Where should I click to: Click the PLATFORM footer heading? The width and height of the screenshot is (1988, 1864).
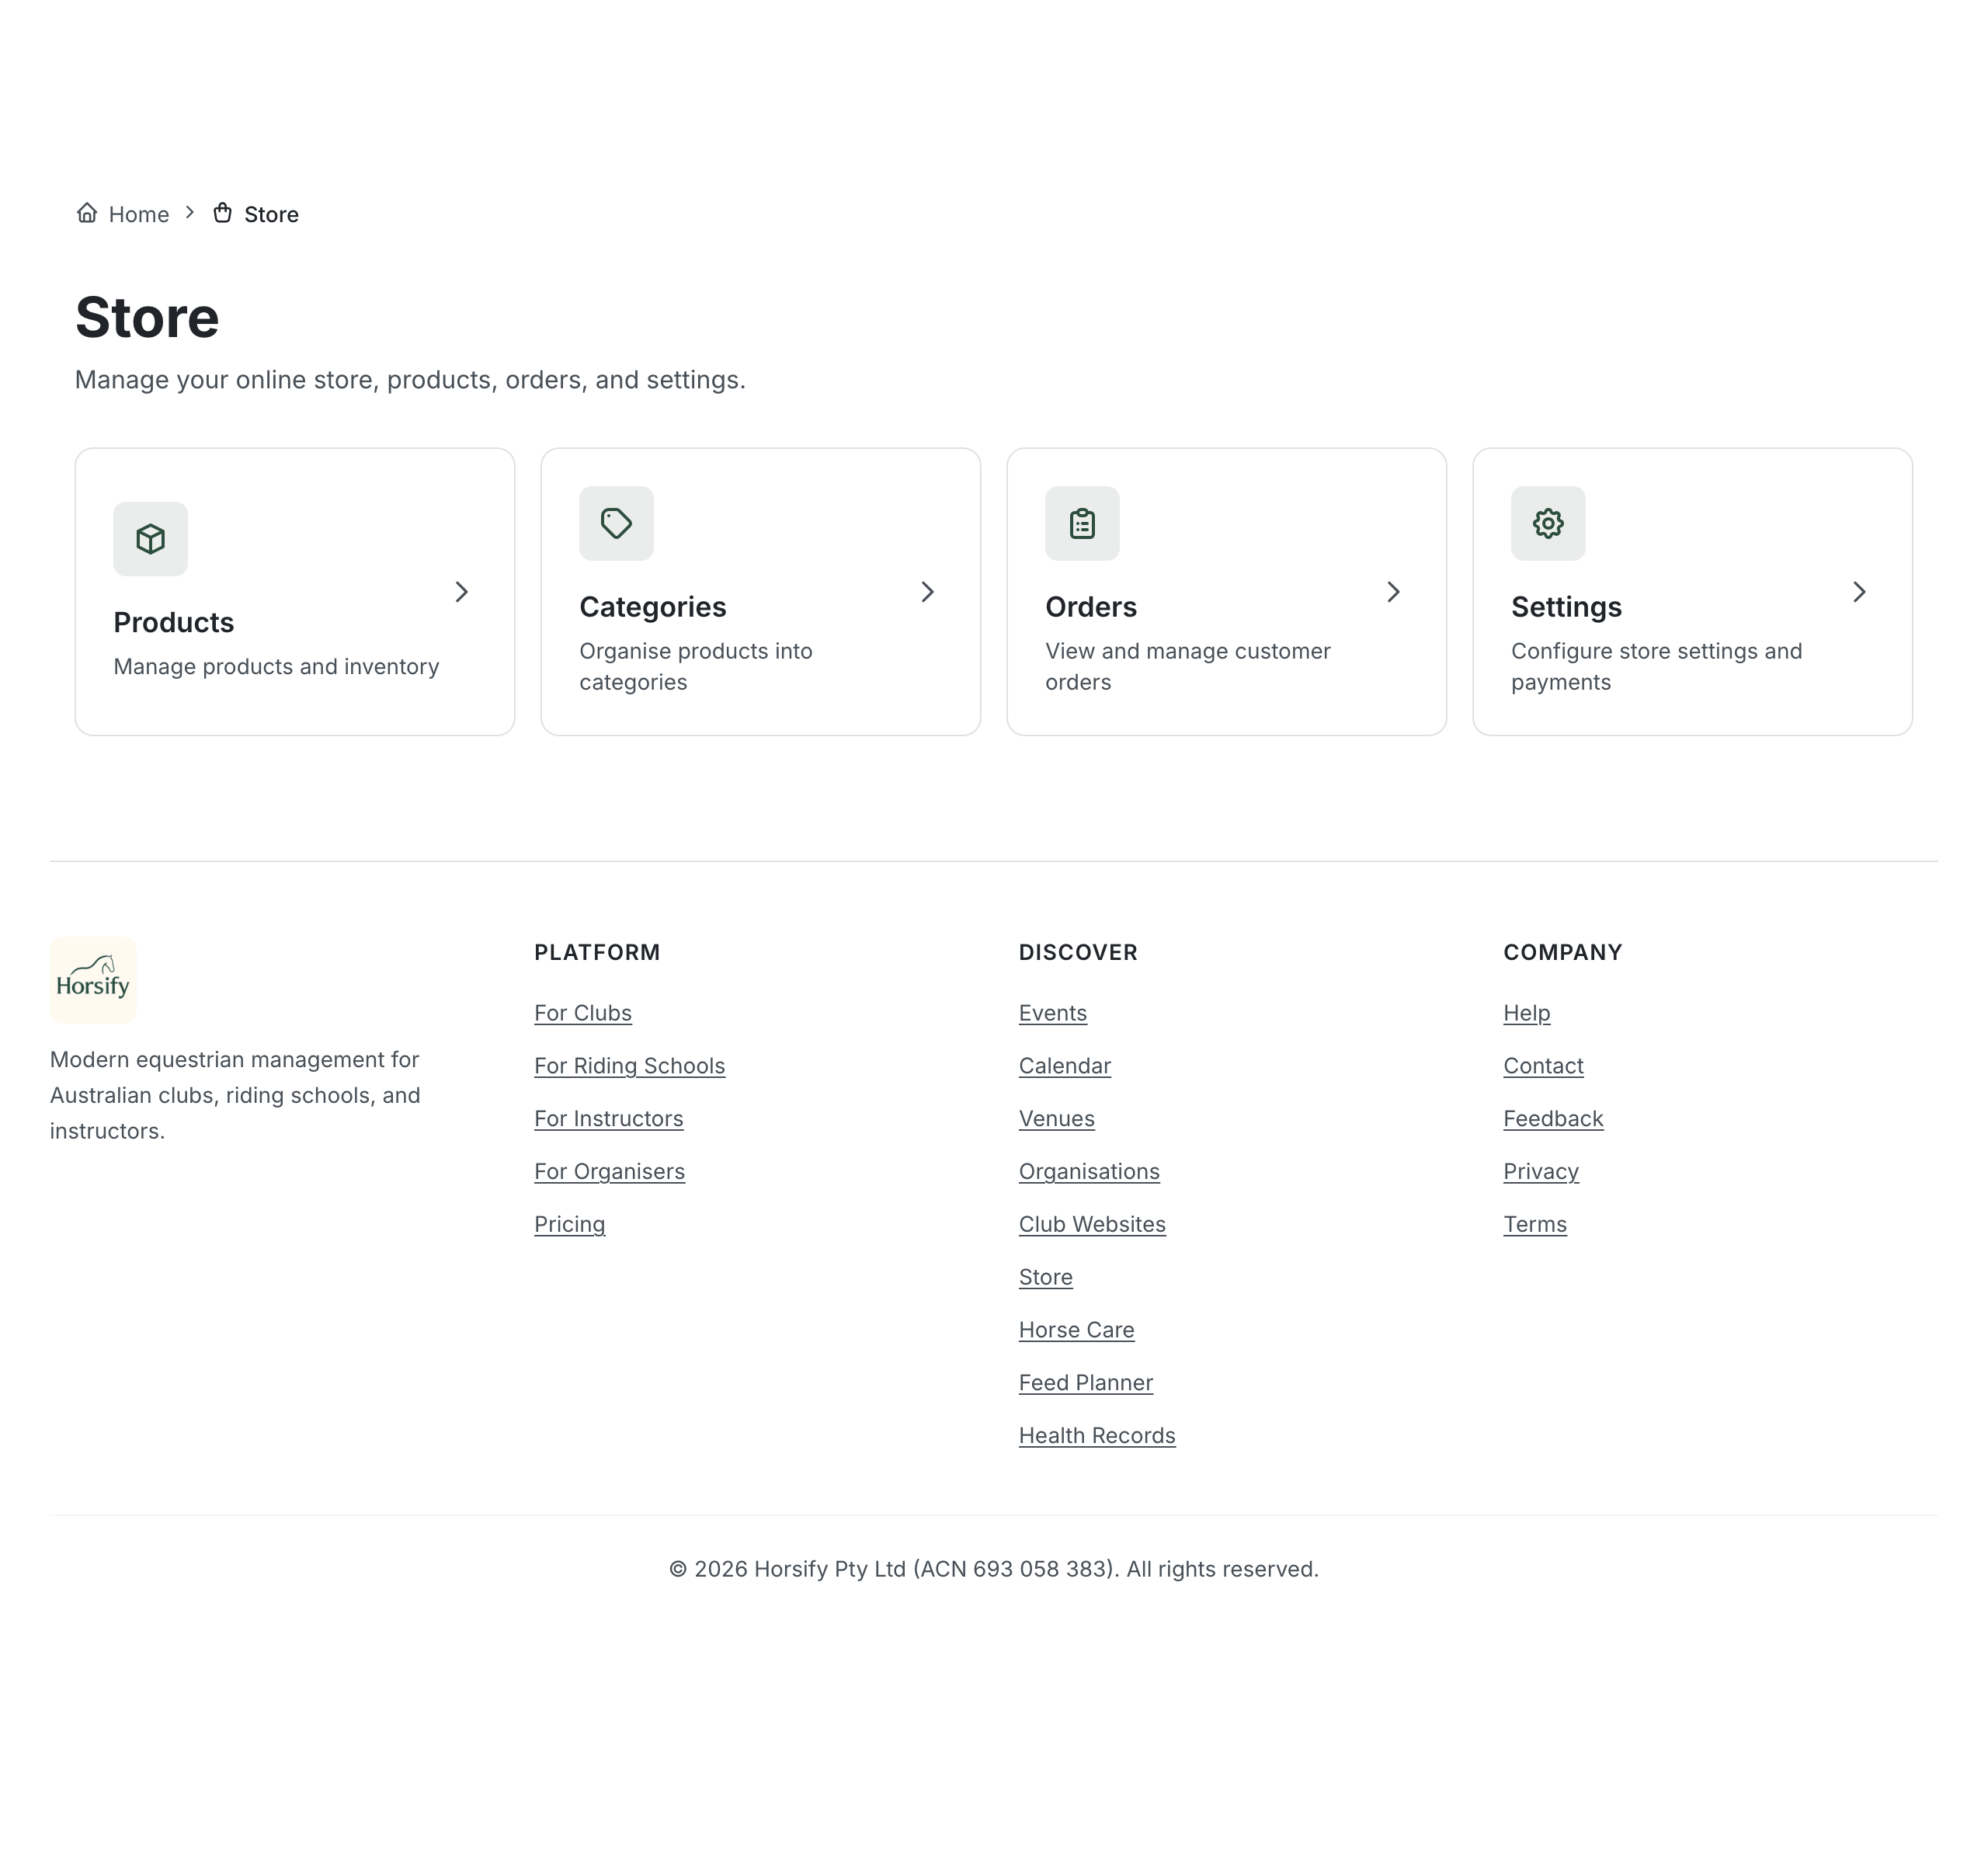pos(597,952)
